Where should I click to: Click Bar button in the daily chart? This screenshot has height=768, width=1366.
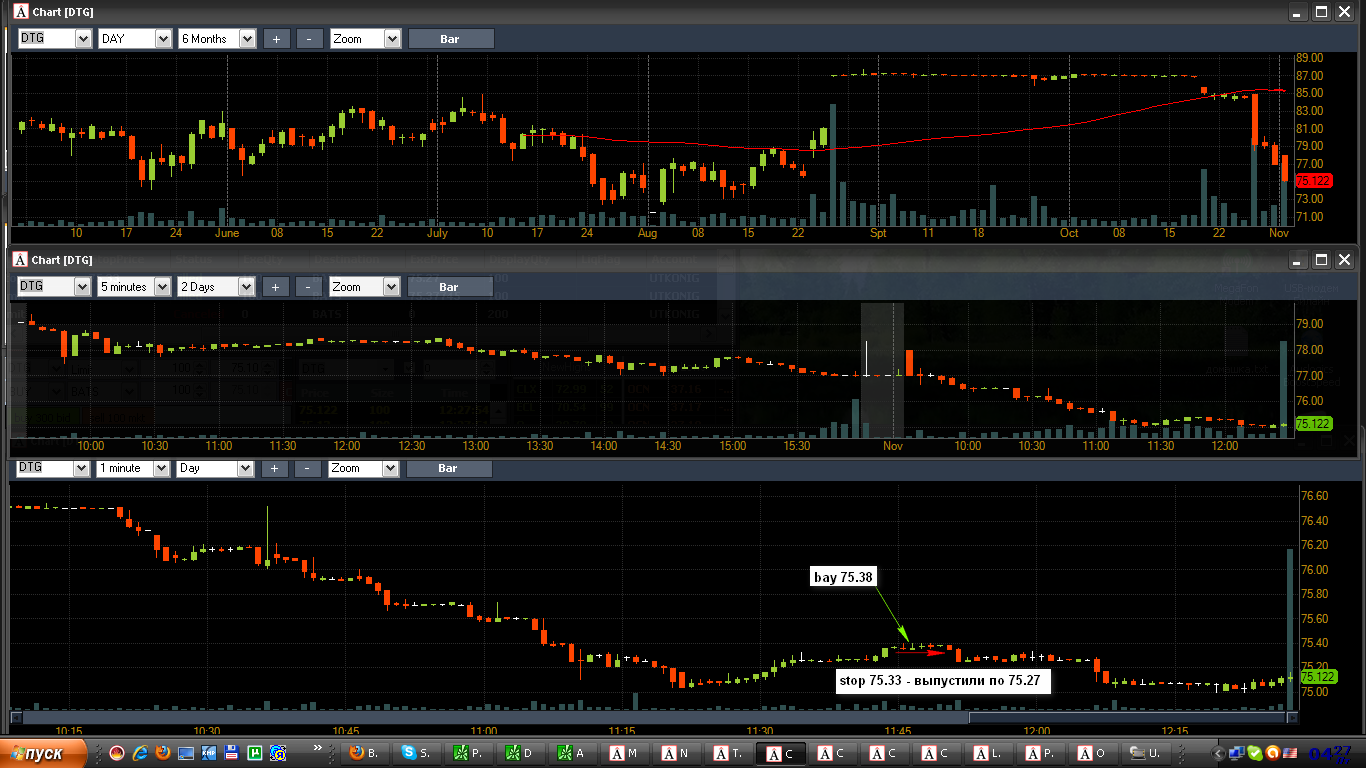(450, 39)
